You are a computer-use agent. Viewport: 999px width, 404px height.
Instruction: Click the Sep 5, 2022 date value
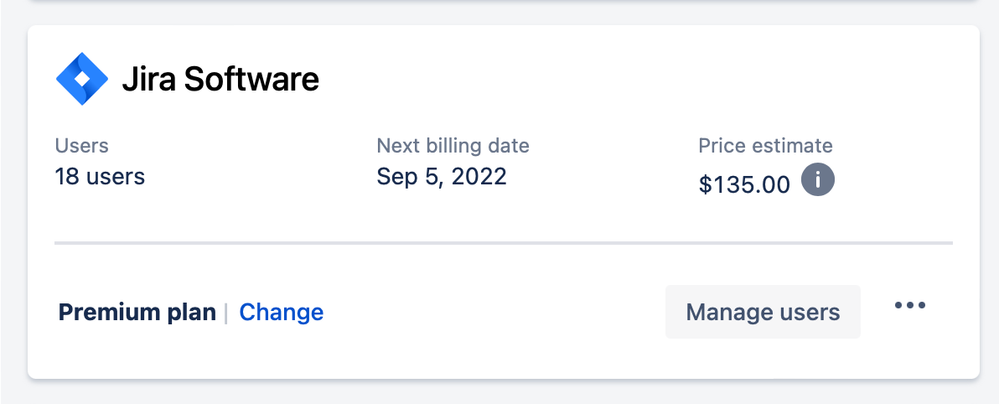click(442, 176)
